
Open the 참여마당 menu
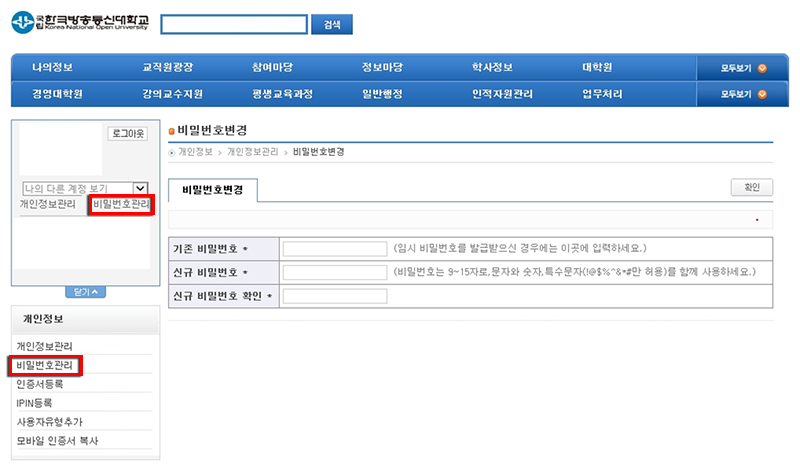272,67
